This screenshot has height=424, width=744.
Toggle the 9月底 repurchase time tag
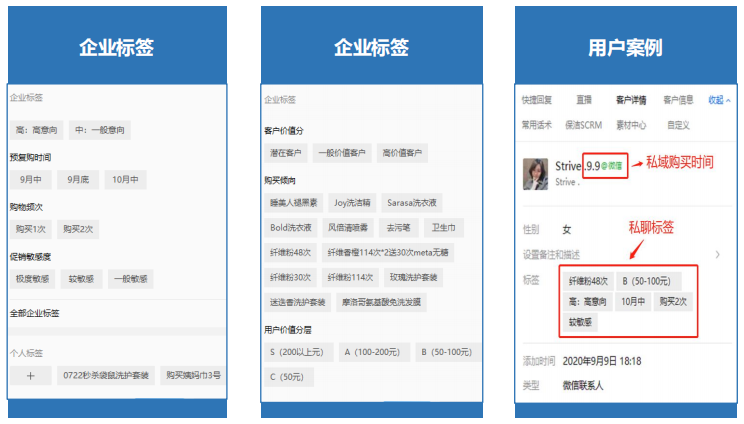[x=79, y=180]
